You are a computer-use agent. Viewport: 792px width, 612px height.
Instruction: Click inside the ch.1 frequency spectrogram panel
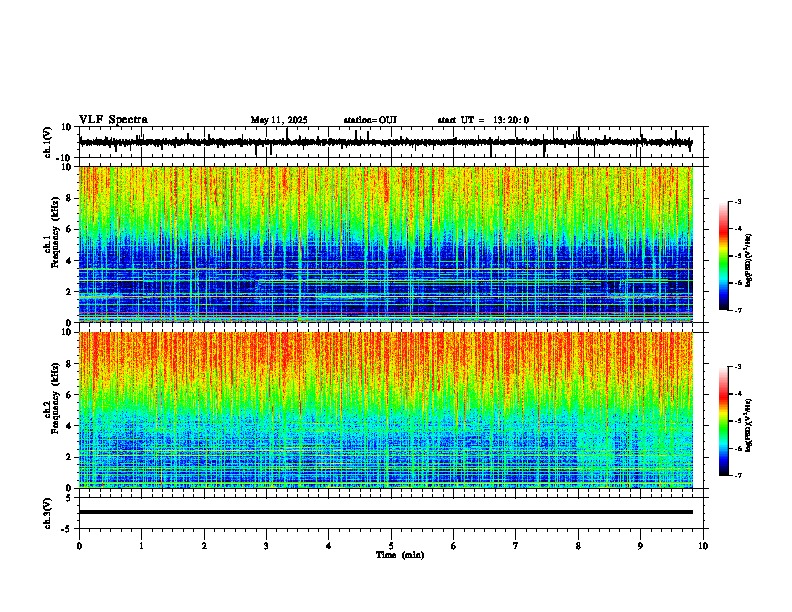point(386,244)
